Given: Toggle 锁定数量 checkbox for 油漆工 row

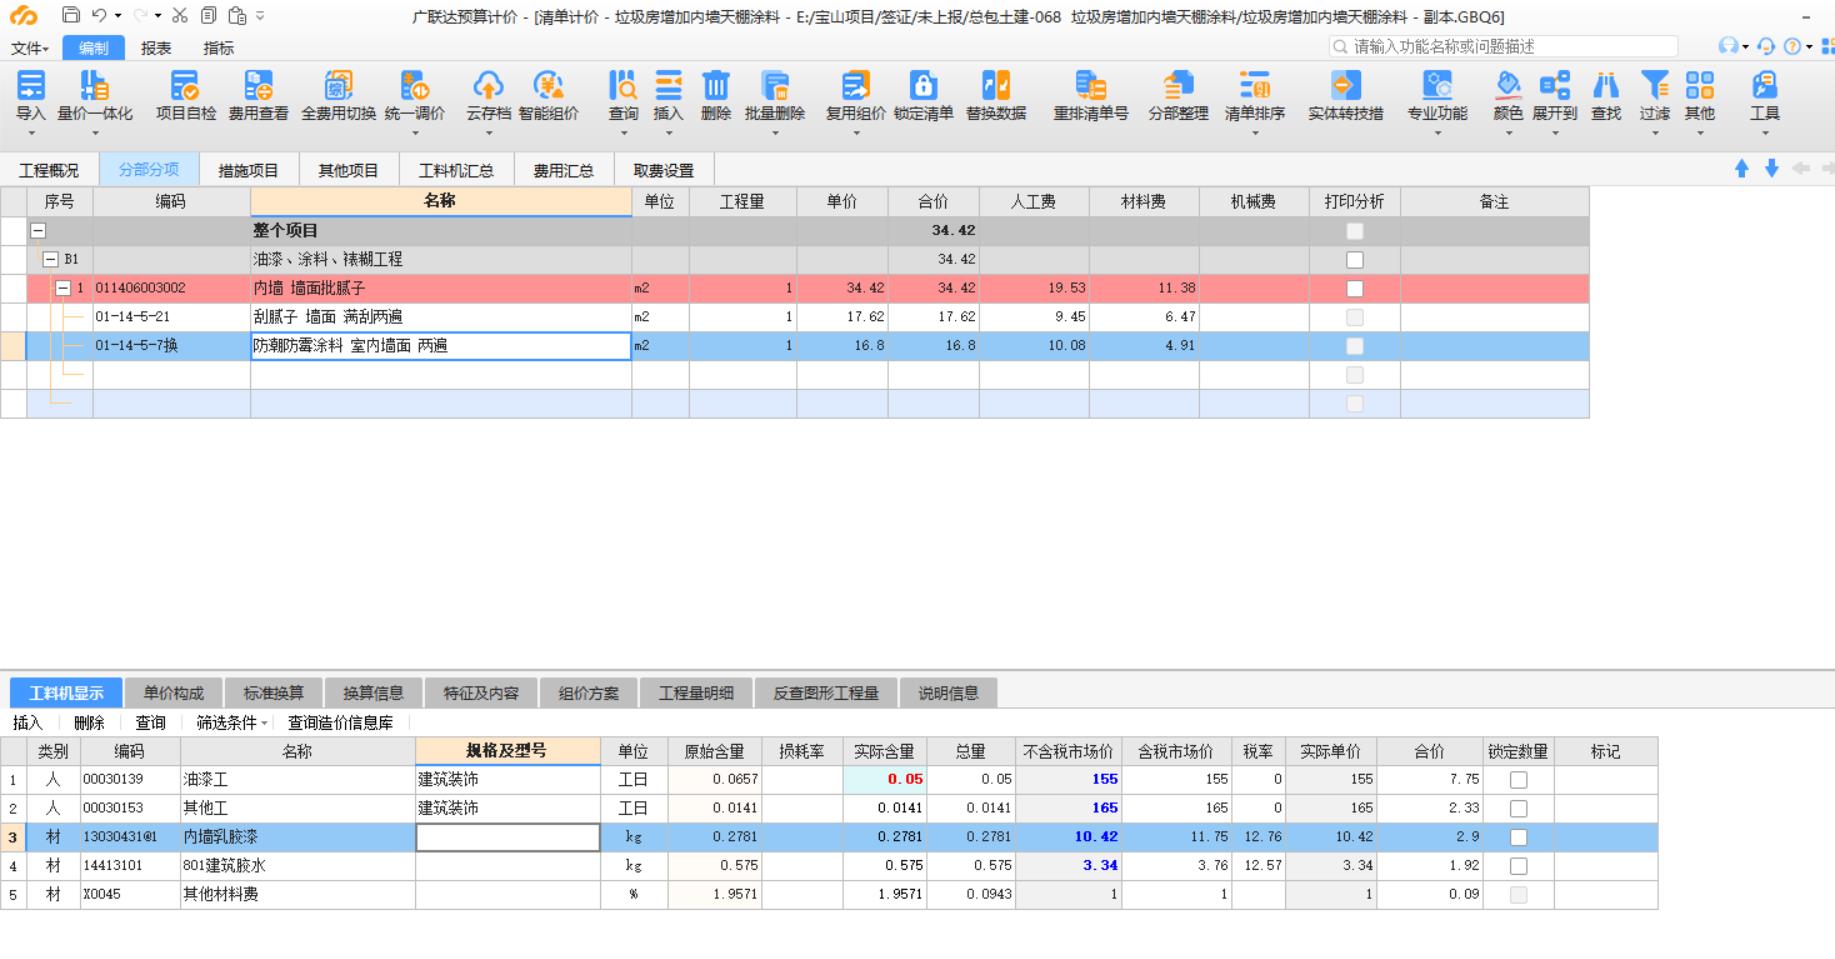Looking at the screenshot, I should pos(1518,780).
